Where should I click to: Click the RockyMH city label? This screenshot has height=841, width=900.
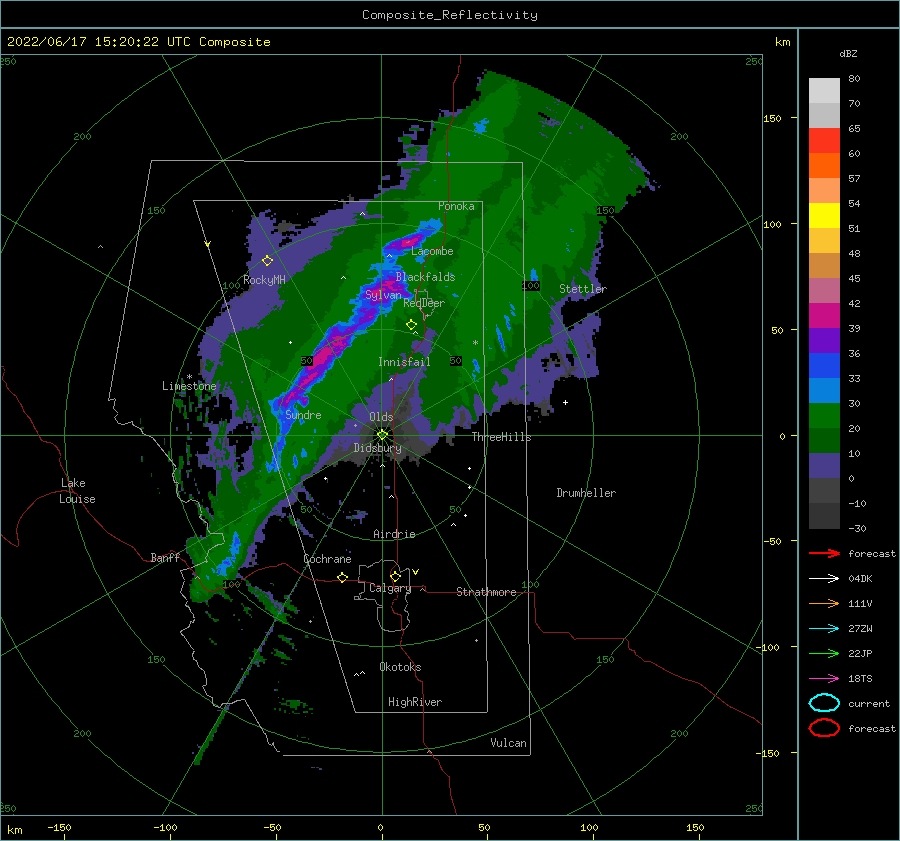(x=264, y=280)
